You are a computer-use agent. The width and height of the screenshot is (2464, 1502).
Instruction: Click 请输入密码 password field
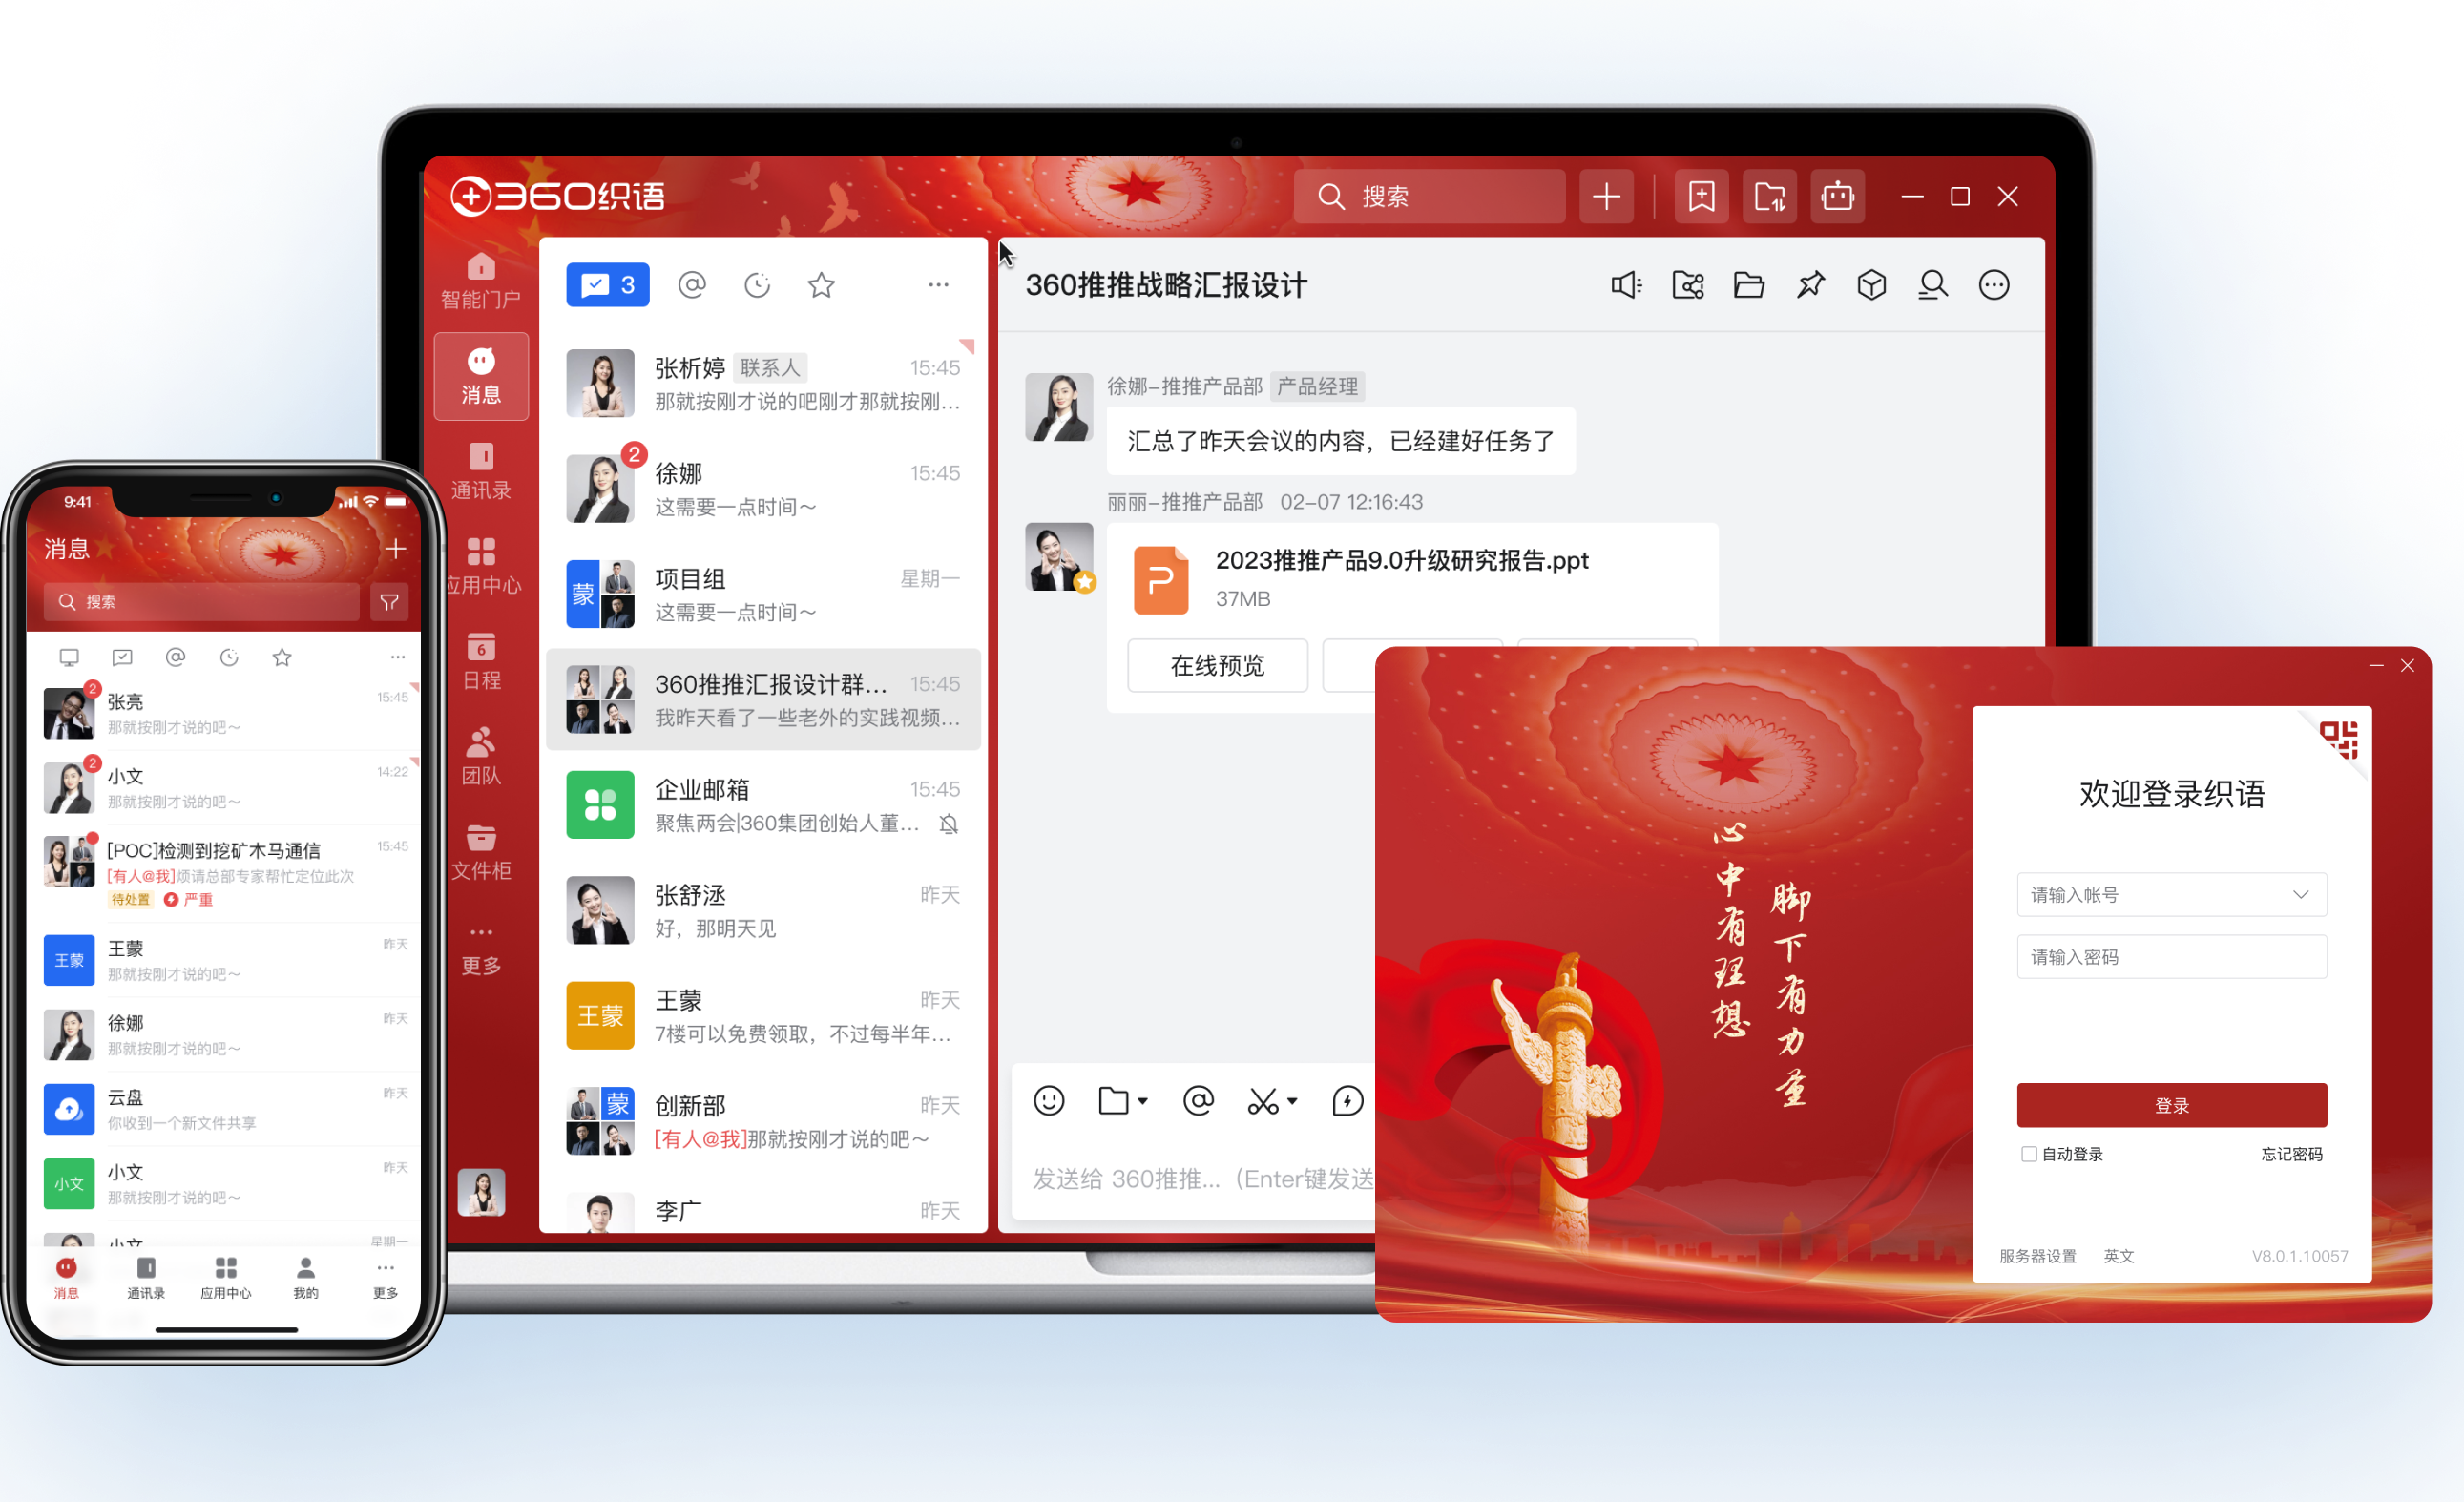(2171, 957)
